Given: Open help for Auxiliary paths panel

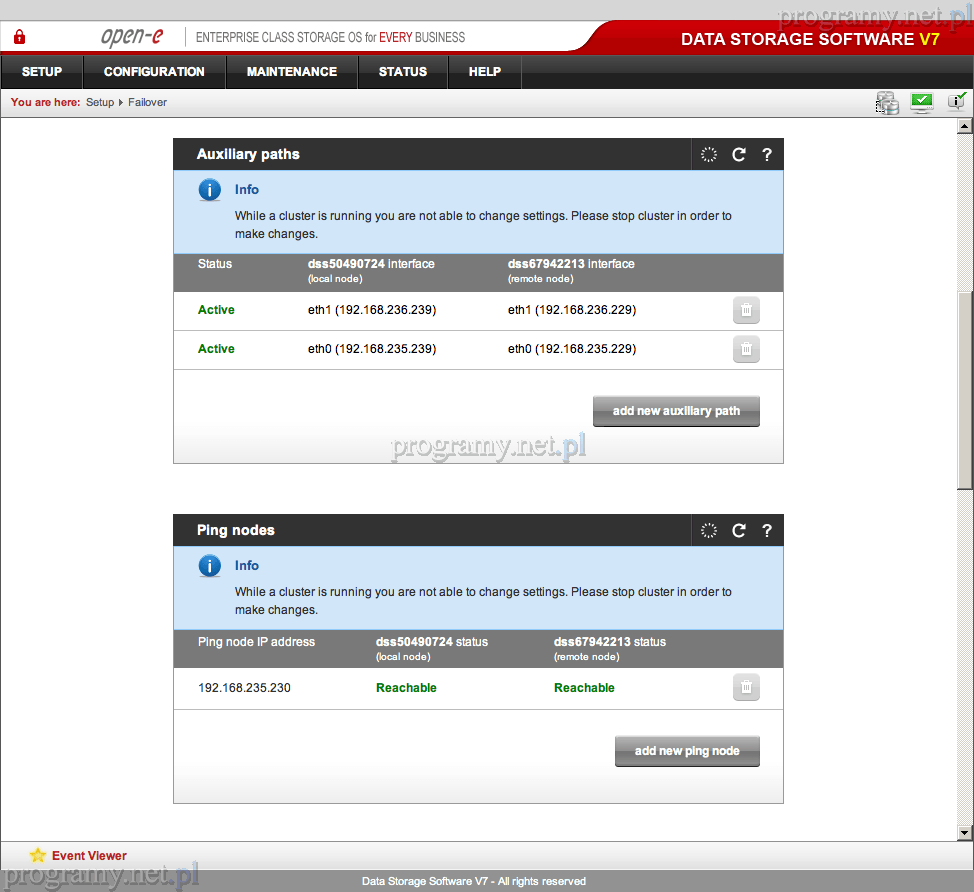Looking at the screenshot, I should pyautogui.click(x=767, y=154).
